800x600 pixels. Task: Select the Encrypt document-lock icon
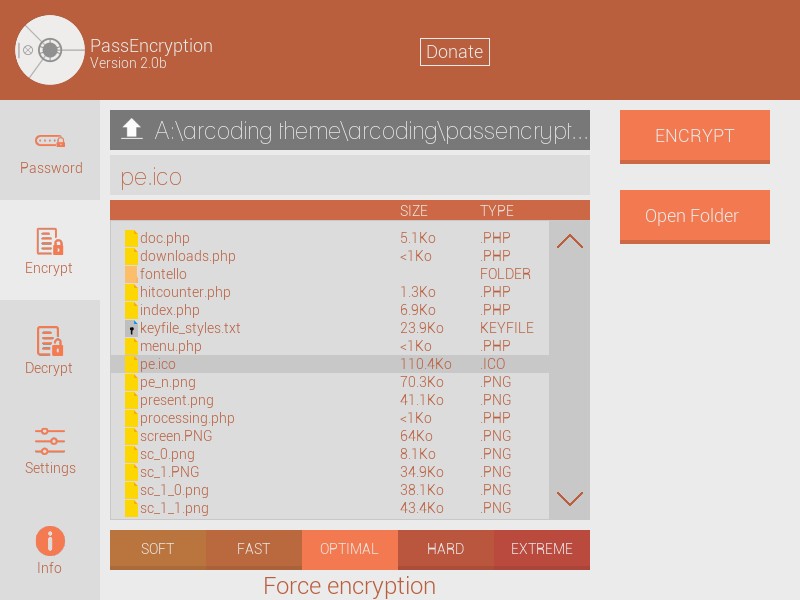pyautogui.click(x=49, y=241)
